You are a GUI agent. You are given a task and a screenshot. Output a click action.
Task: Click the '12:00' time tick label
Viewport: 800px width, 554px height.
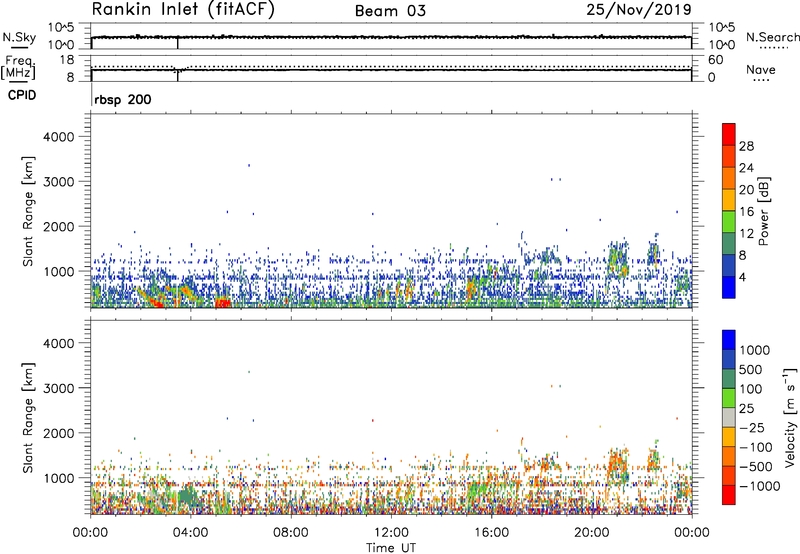click(391, 533)
